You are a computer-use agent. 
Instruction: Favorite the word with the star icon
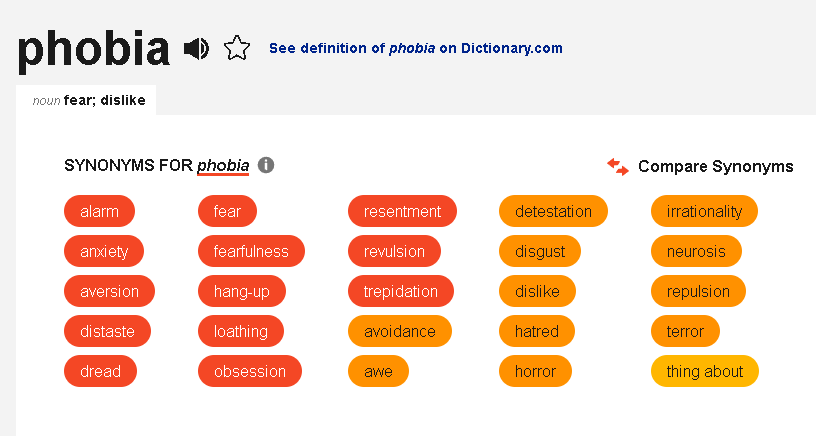pyautogui.click(x=237, y=48)
